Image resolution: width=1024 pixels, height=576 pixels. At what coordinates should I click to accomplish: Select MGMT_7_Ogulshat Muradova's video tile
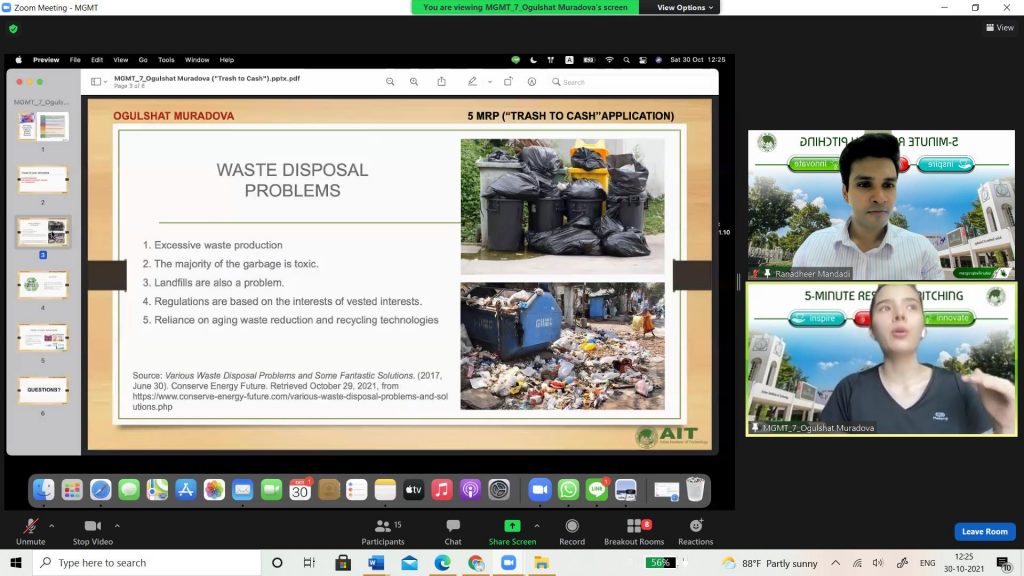point(881,359)
